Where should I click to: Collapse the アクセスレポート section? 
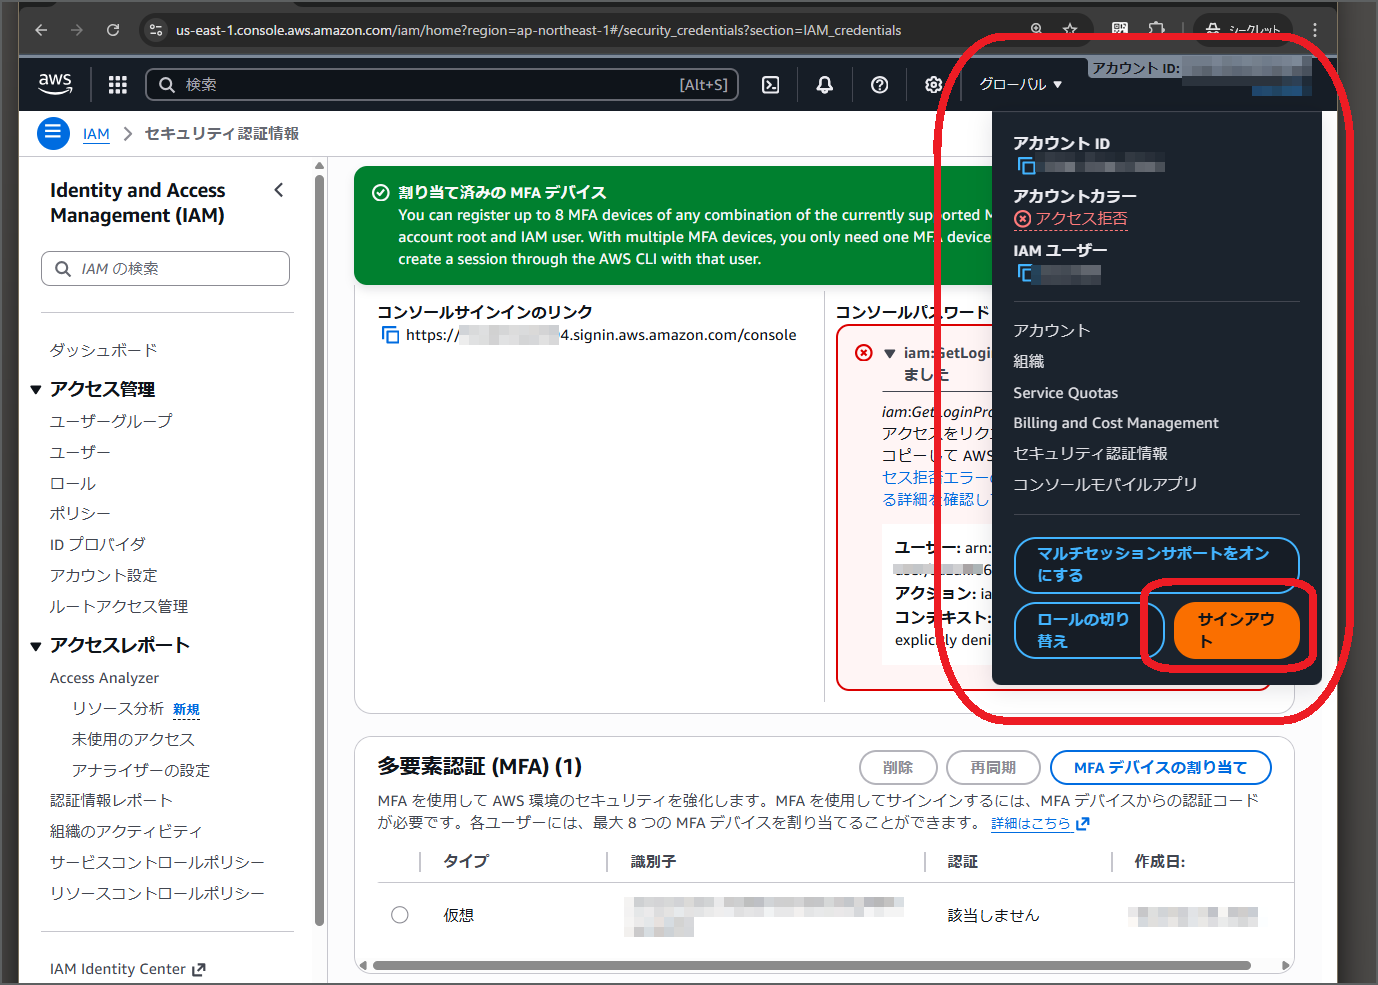[36, 646]
